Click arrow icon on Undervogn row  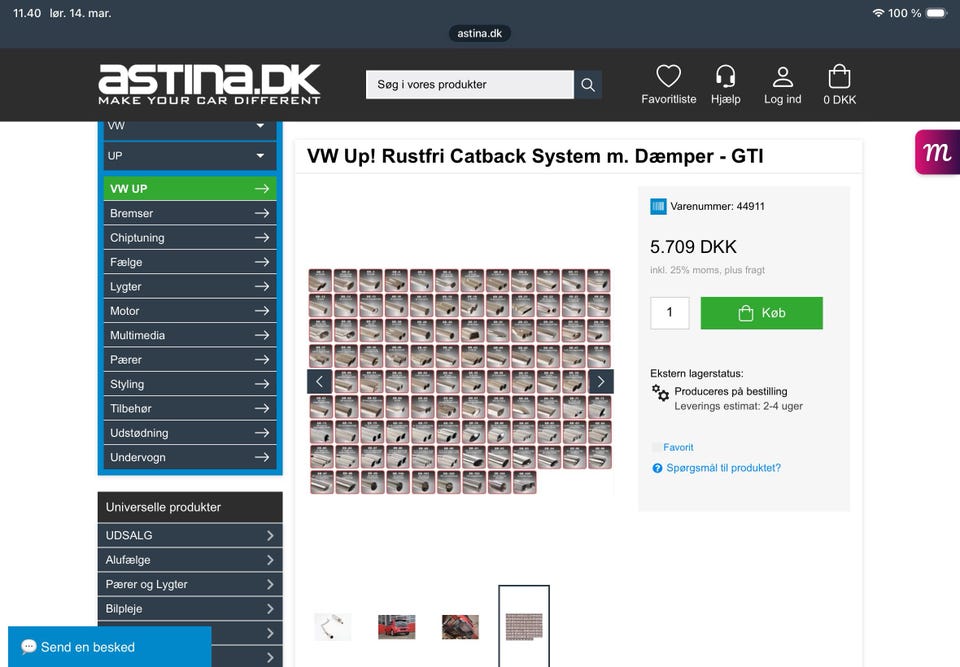262,458
